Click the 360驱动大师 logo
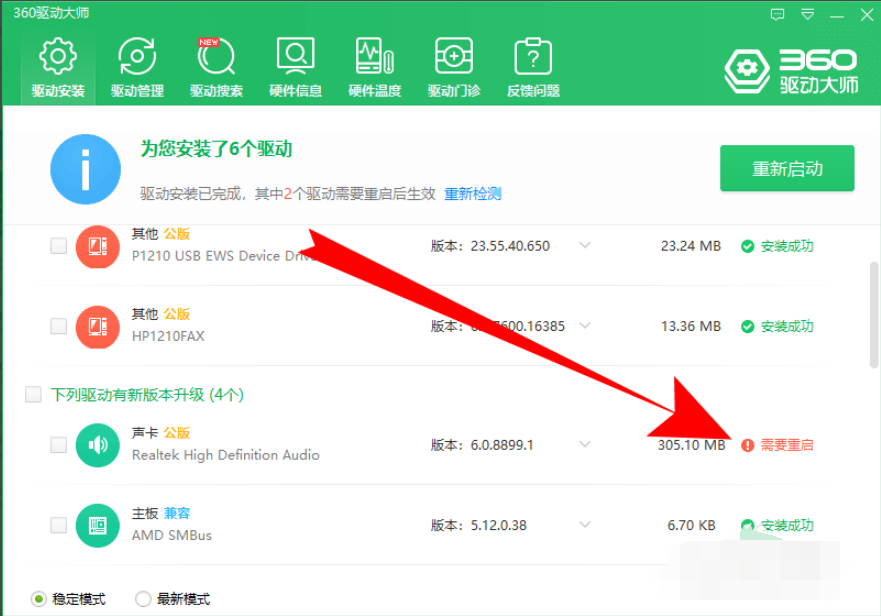 coord(791,71)
